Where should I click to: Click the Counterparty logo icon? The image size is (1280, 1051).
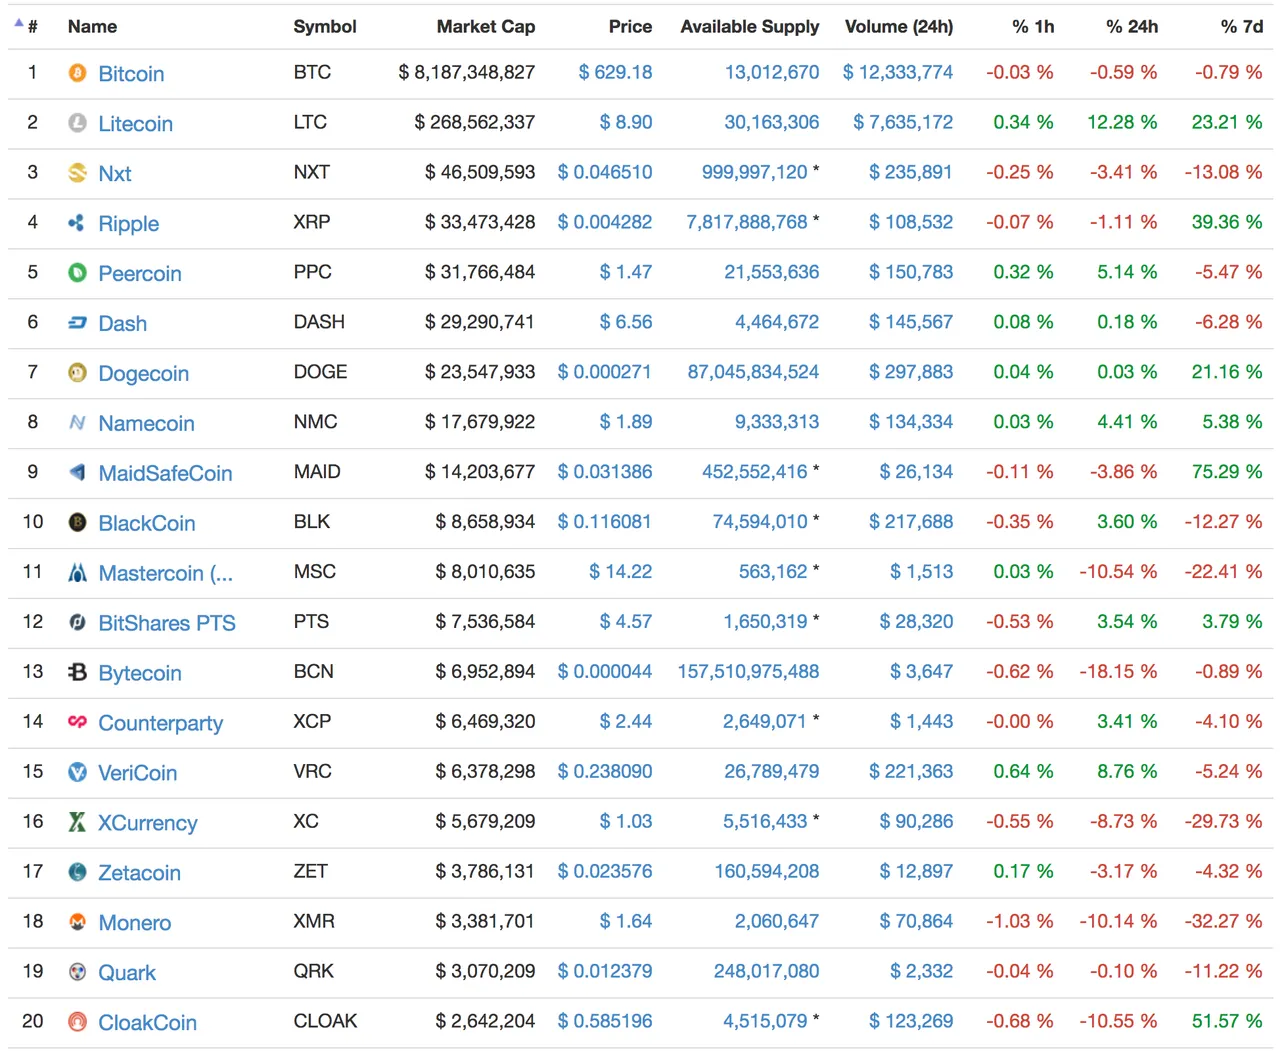(77, 722)
